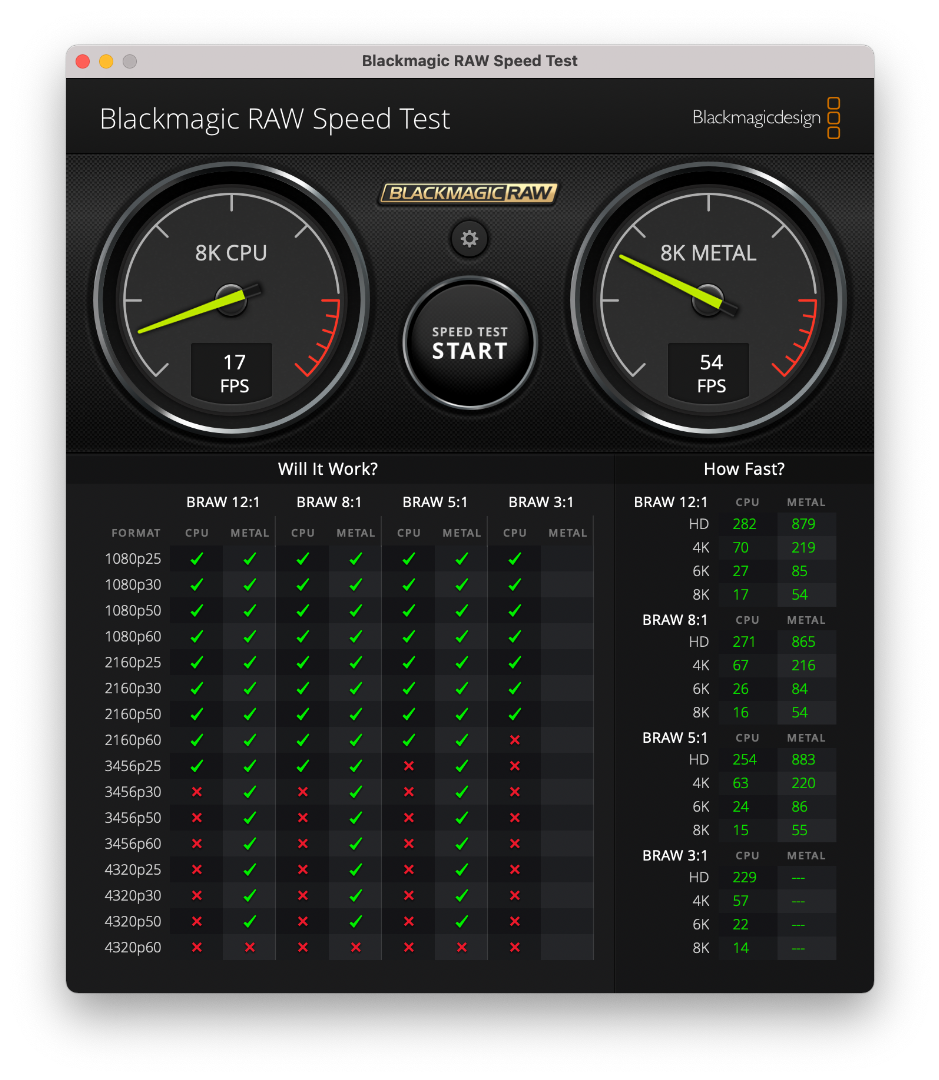The height and width of the screenshot is (1080, 939).
Task: Click the 8K METAL gauge dial
Action: pyautogui.click(x=708, y=300)
